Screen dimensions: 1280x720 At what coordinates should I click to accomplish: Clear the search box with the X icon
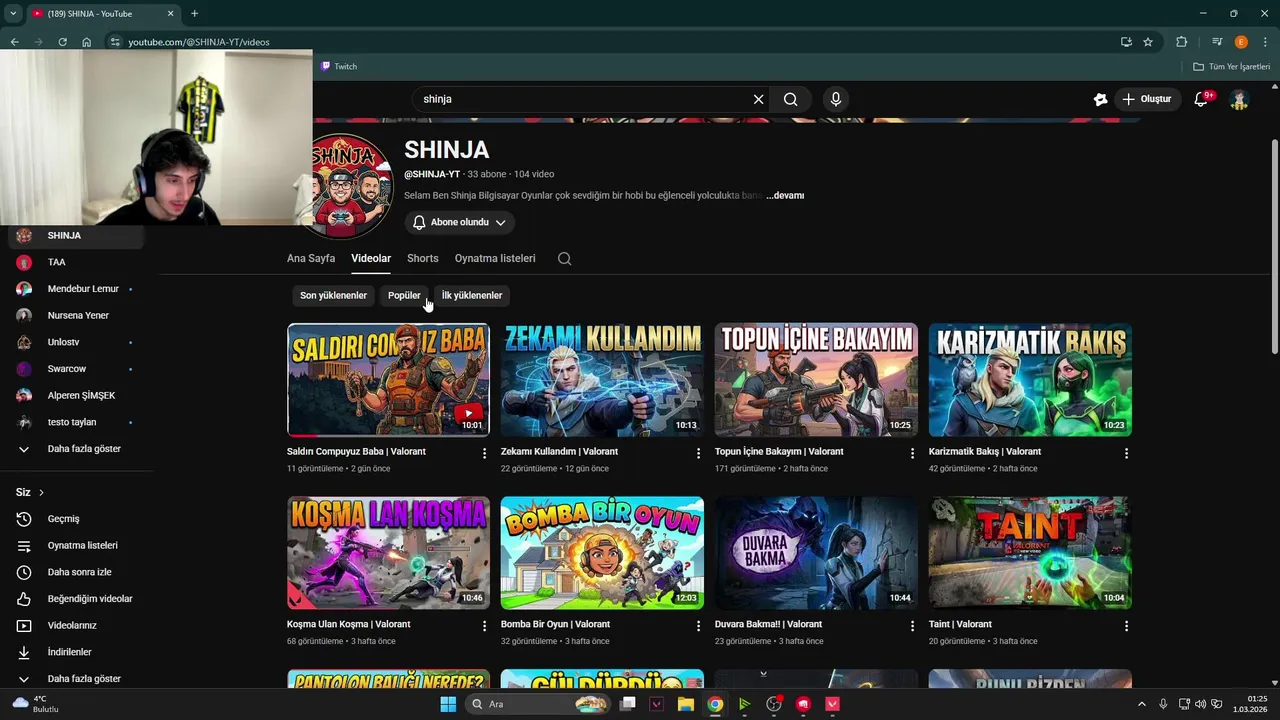[758, 99]
